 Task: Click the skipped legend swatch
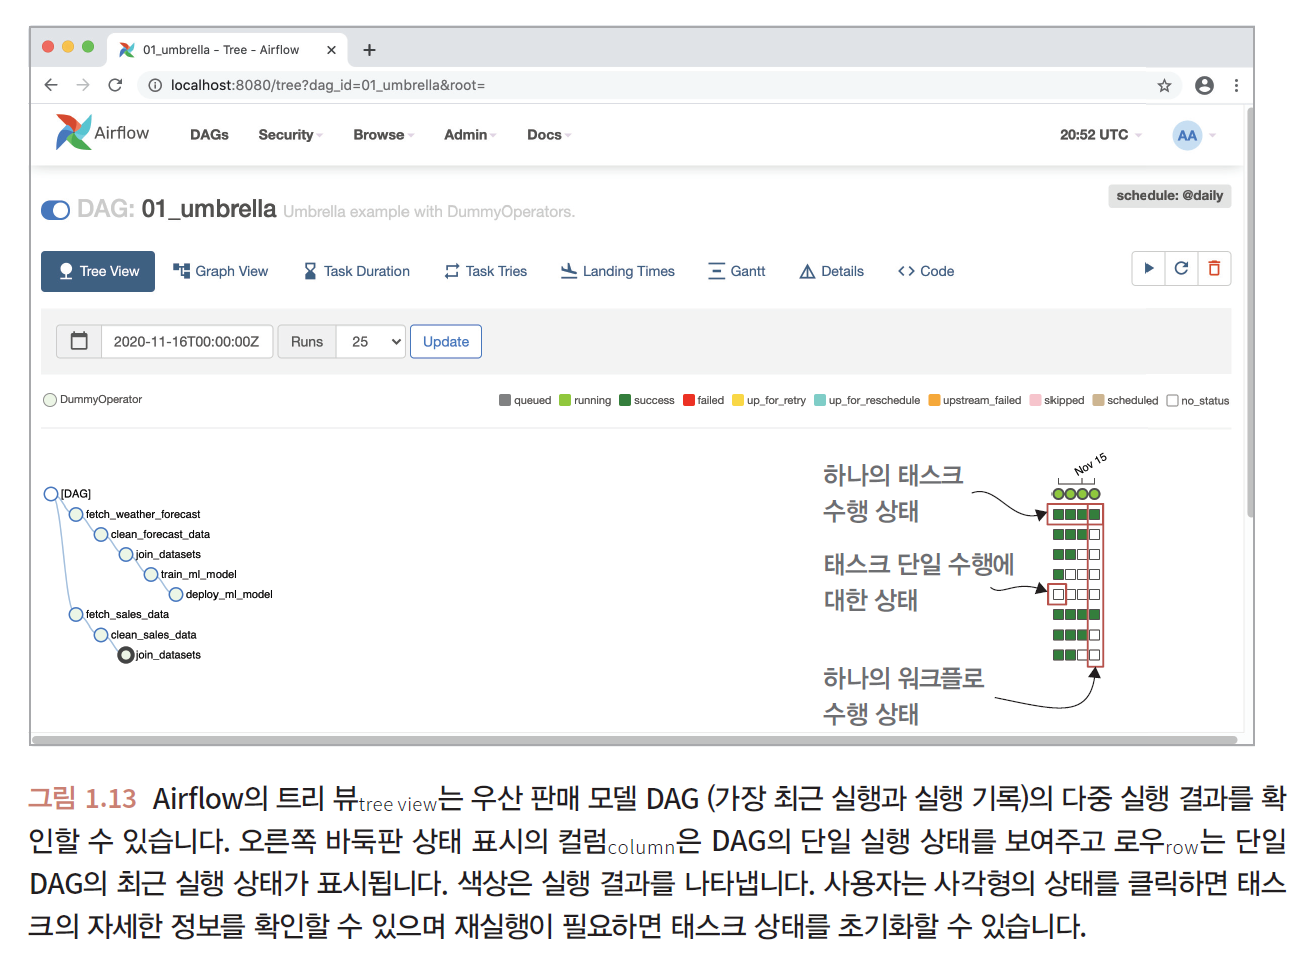point(1035,400)
